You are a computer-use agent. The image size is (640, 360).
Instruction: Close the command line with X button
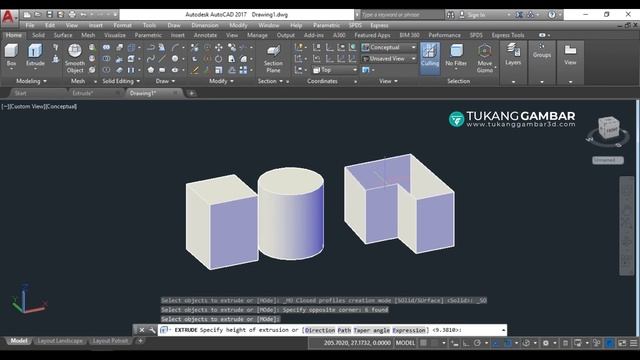pos(141,330)
